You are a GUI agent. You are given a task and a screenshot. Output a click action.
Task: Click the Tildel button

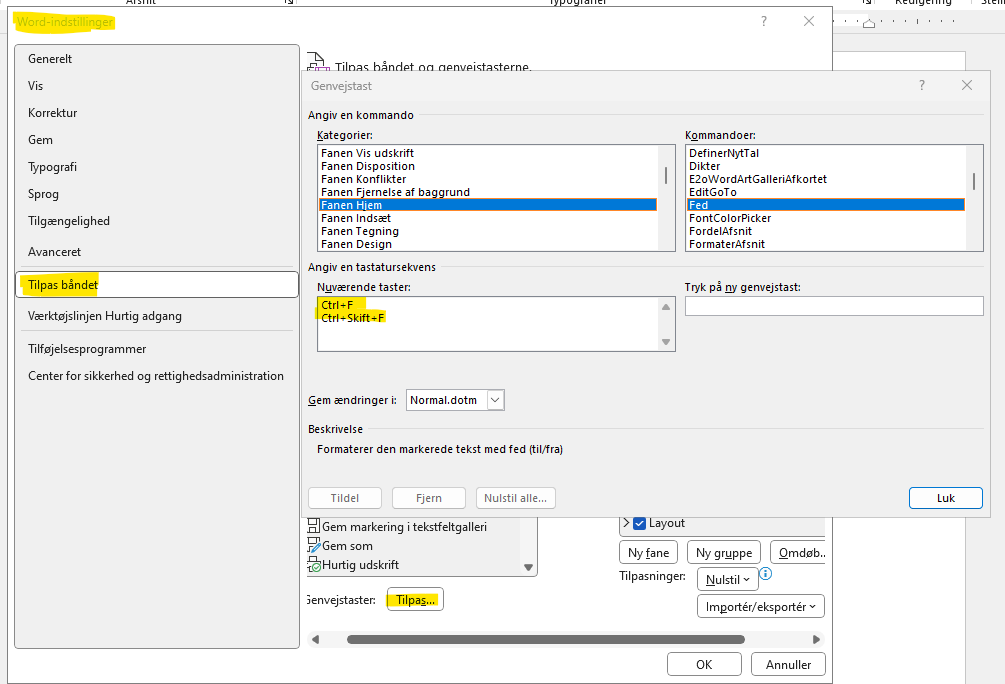345,498
